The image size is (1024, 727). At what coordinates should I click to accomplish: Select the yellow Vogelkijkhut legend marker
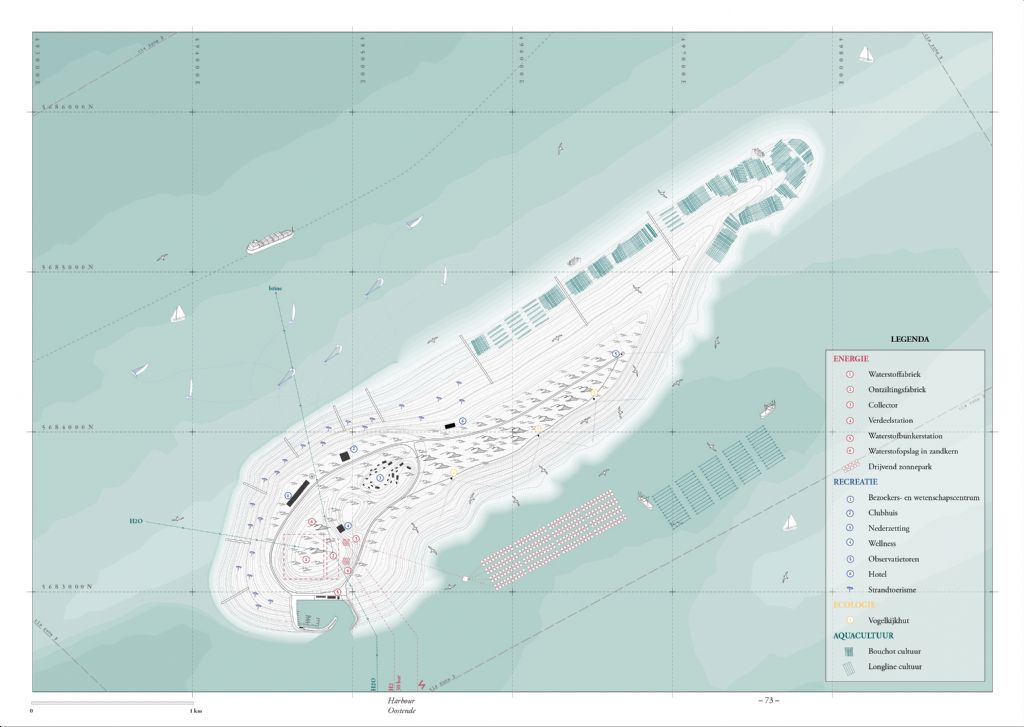click(x=848, y=620)
